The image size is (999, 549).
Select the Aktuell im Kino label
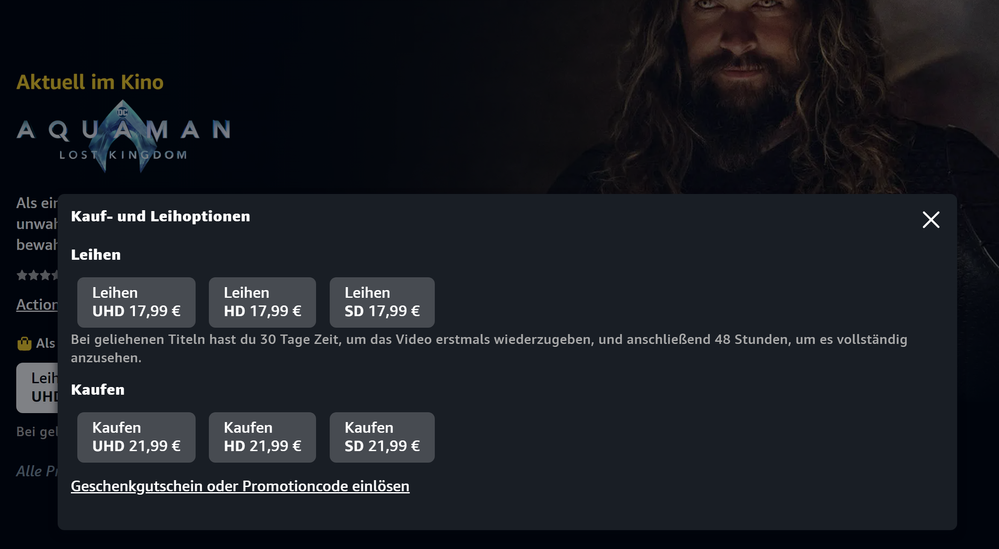pos(90,82)
